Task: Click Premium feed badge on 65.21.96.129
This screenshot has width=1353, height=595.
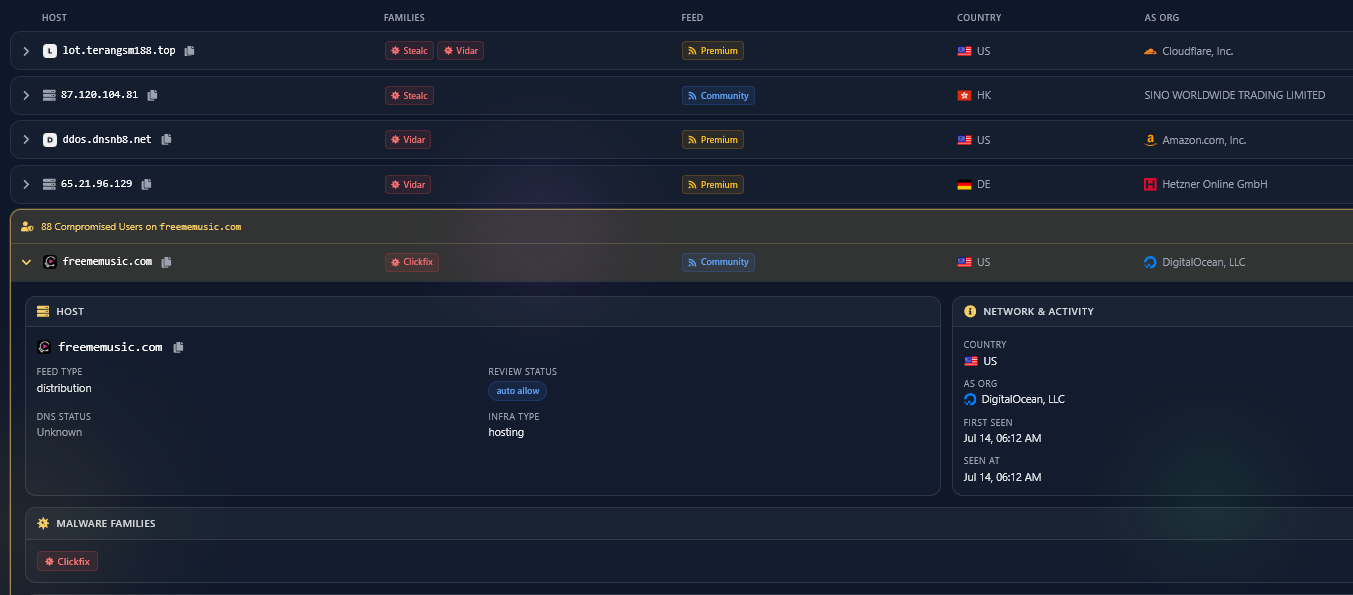Action: click(713, 185)
